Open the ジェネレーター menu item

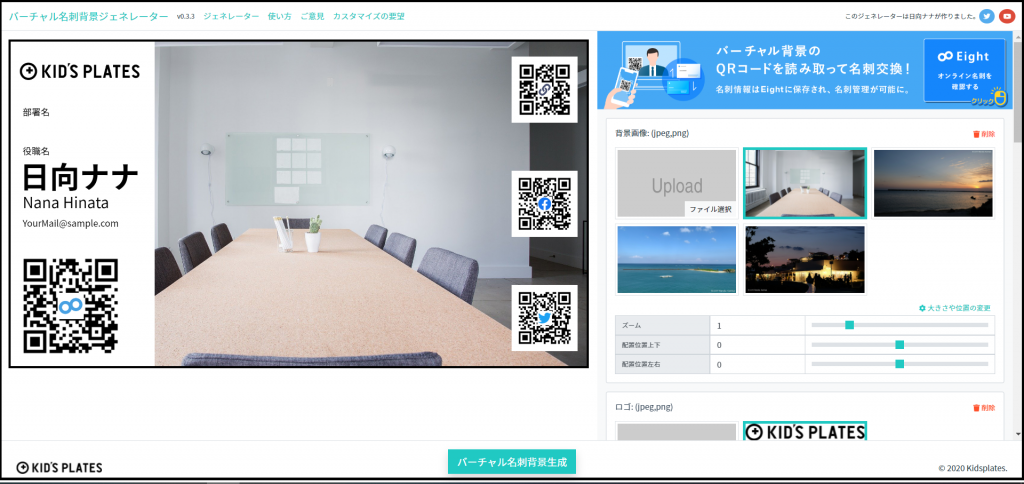[x=231, y=16]
